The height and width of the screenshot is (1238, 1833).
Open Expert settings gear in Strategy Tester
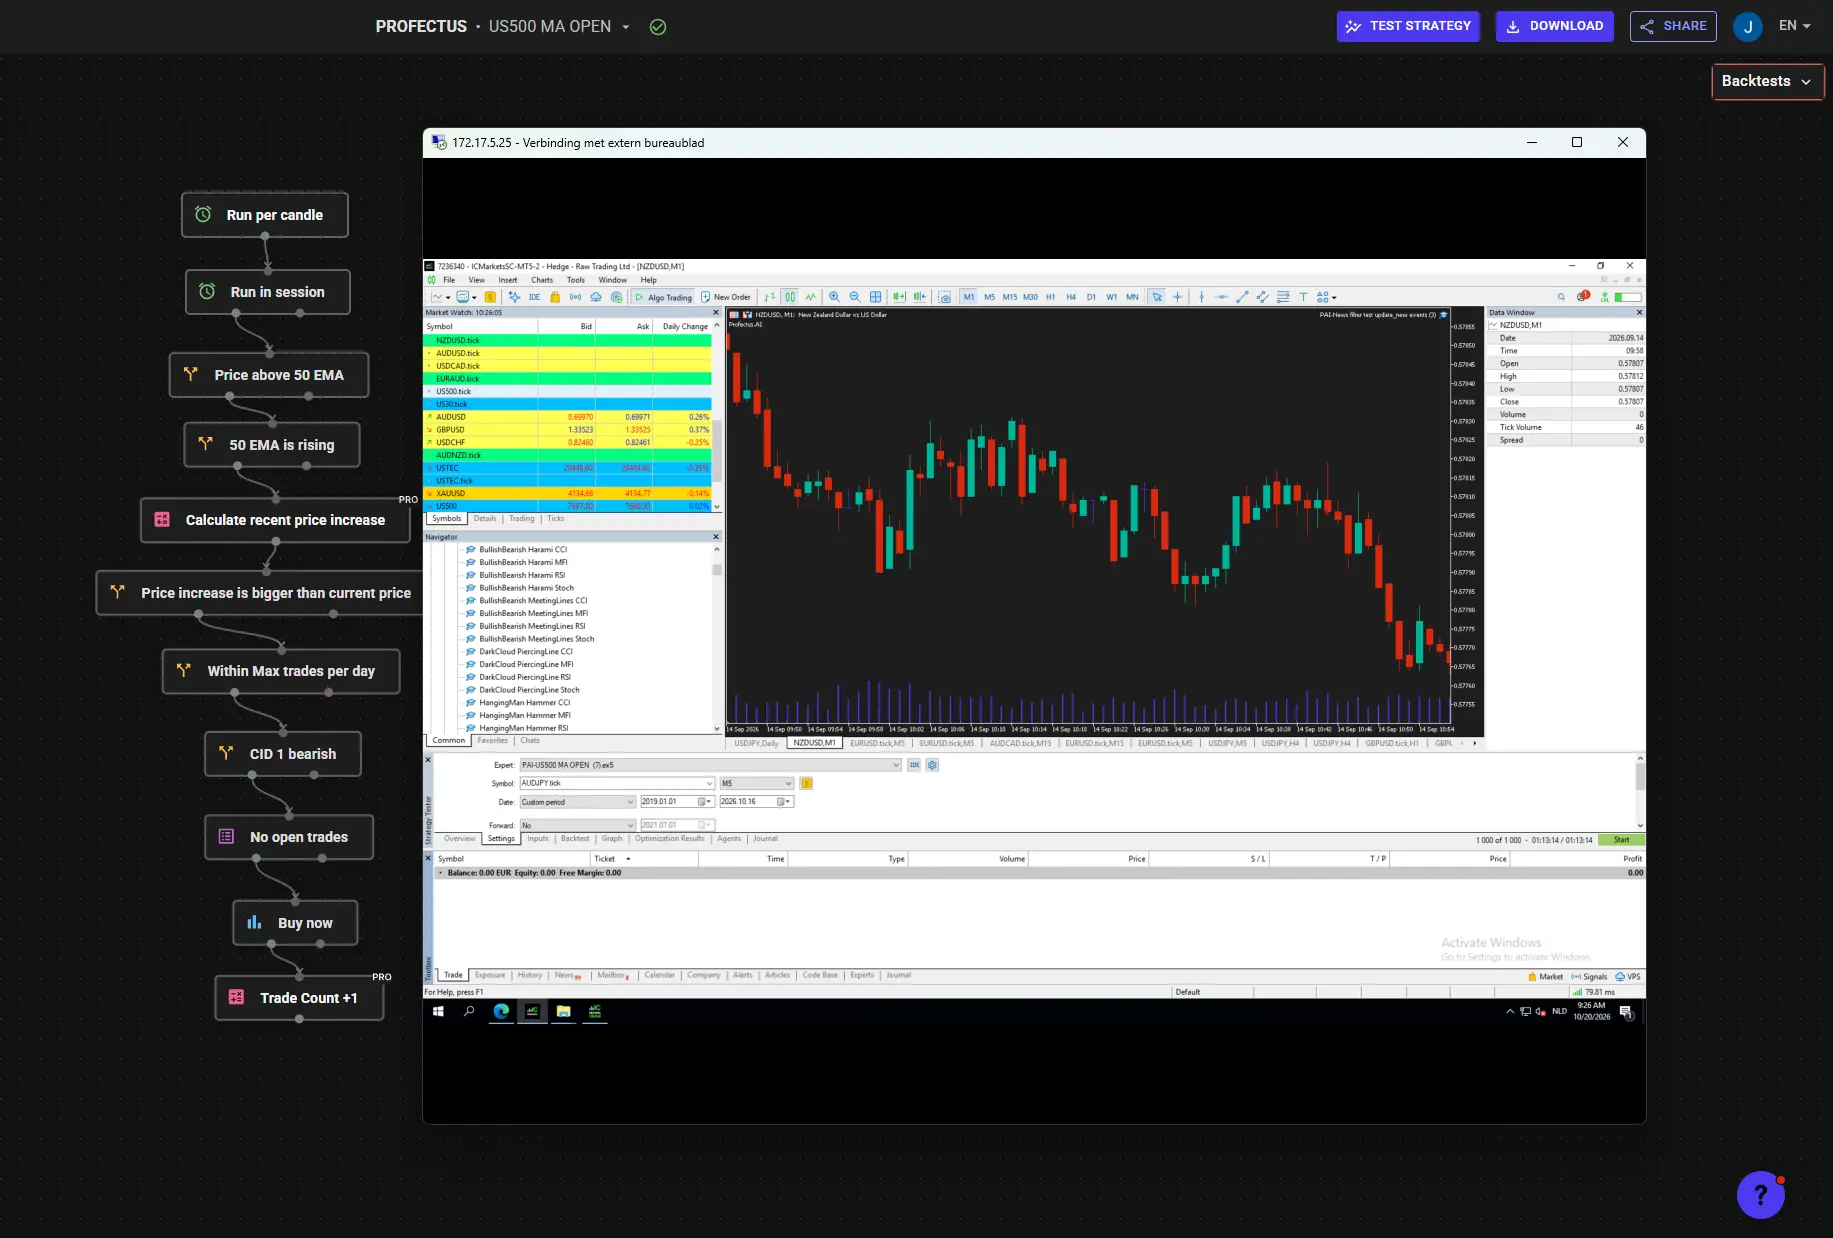point(933,765)
